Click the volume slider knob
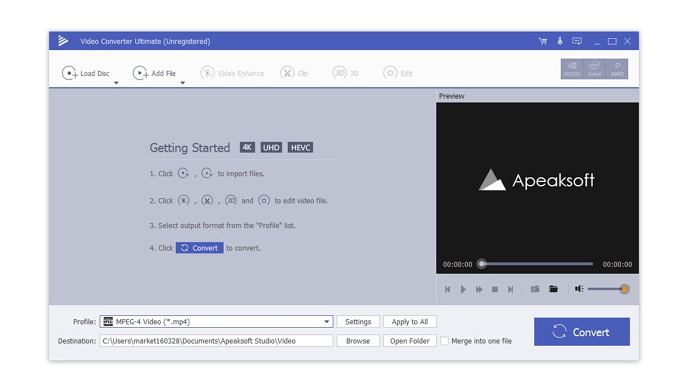Screen dimensions: 688x383 coord(624,289)
